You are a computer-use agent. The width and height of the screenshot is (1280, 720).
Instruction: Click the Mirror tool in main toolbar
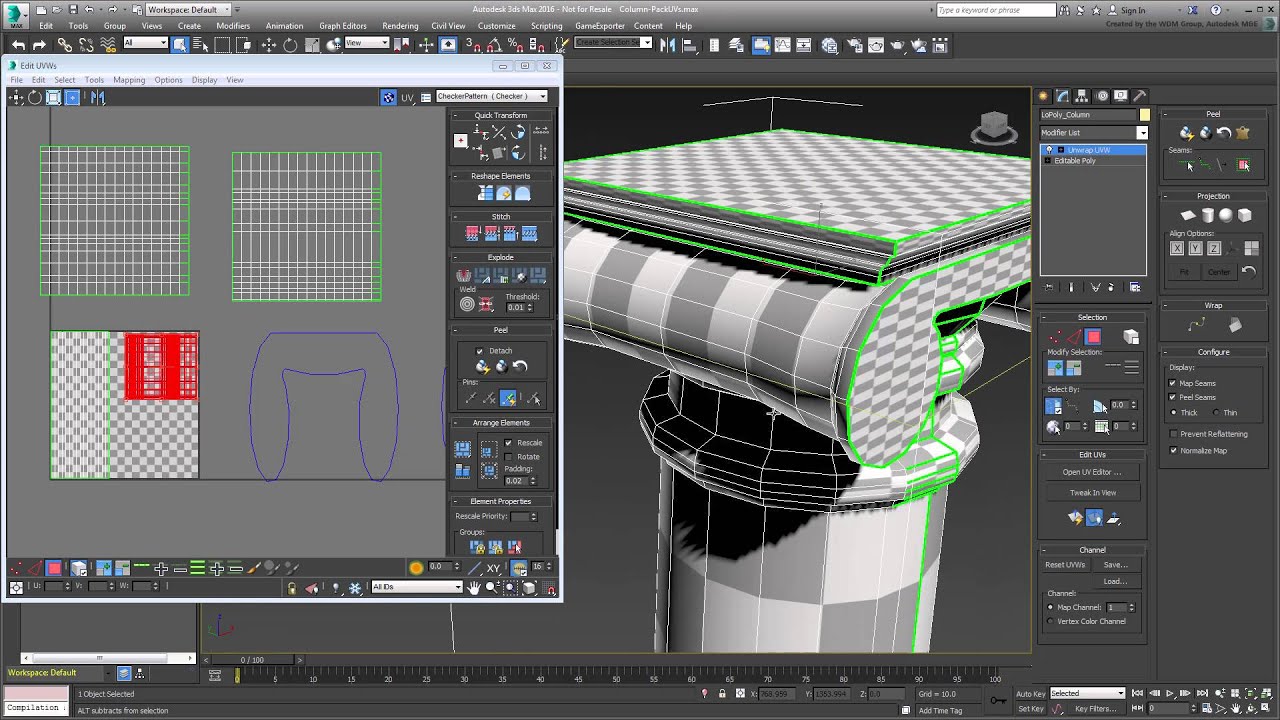[x=667, y=45]
